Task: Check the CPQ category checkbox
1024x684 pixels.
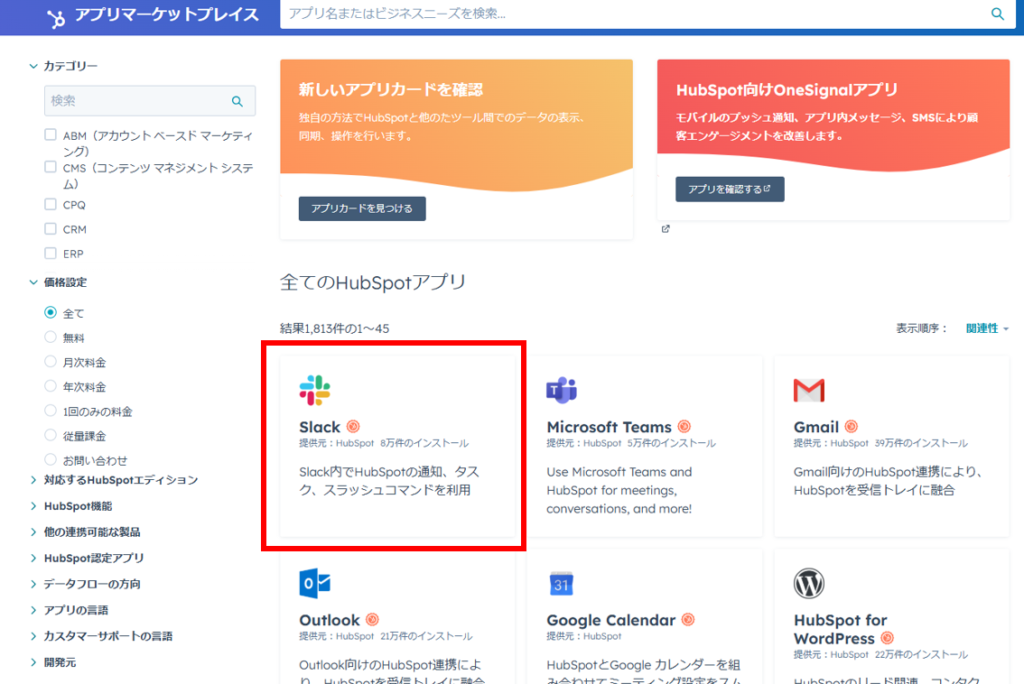Action: [50, 204]
